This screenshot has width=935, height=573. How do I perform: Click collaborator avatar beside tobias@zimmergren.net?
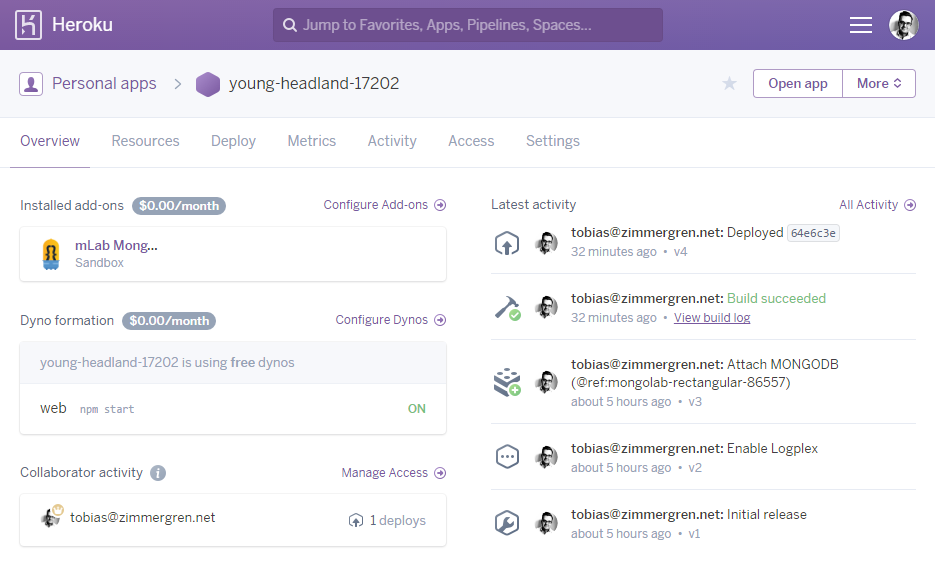click(51, 516)
